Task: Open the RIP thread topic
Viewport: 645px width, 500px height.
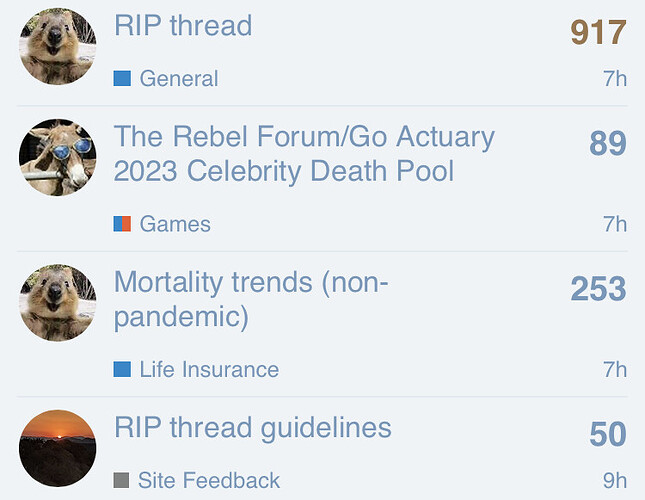Action: point(183,26)
